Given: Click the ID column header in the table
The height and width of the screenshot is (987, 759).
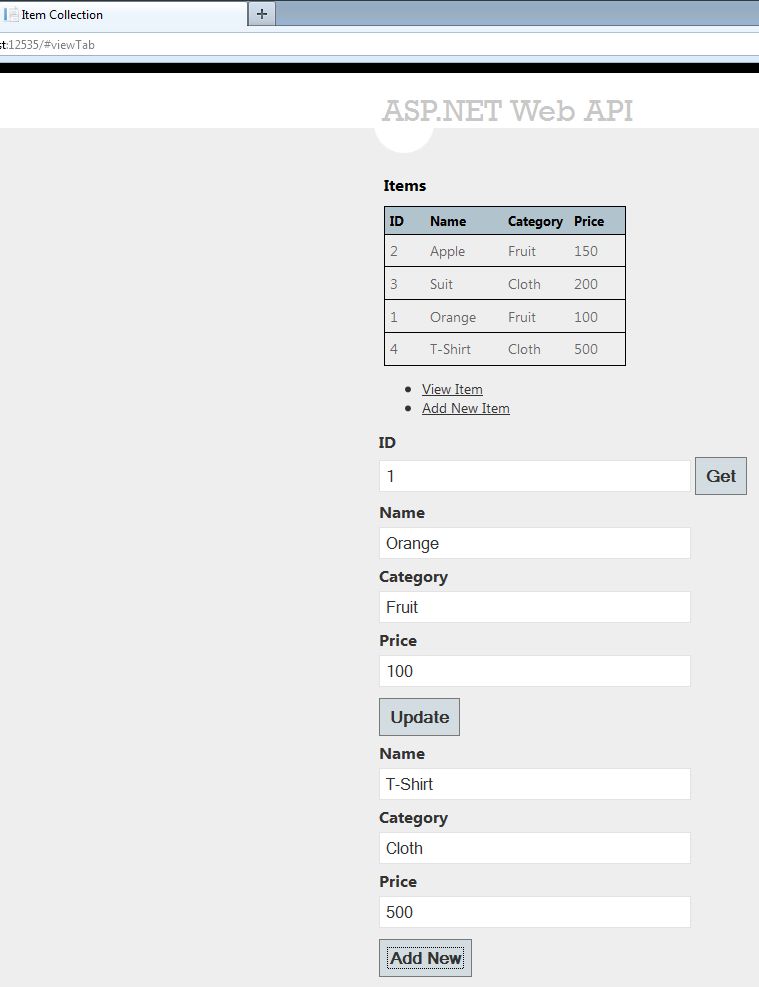Looking at the screenshot, I should click(x=396, y=222).
